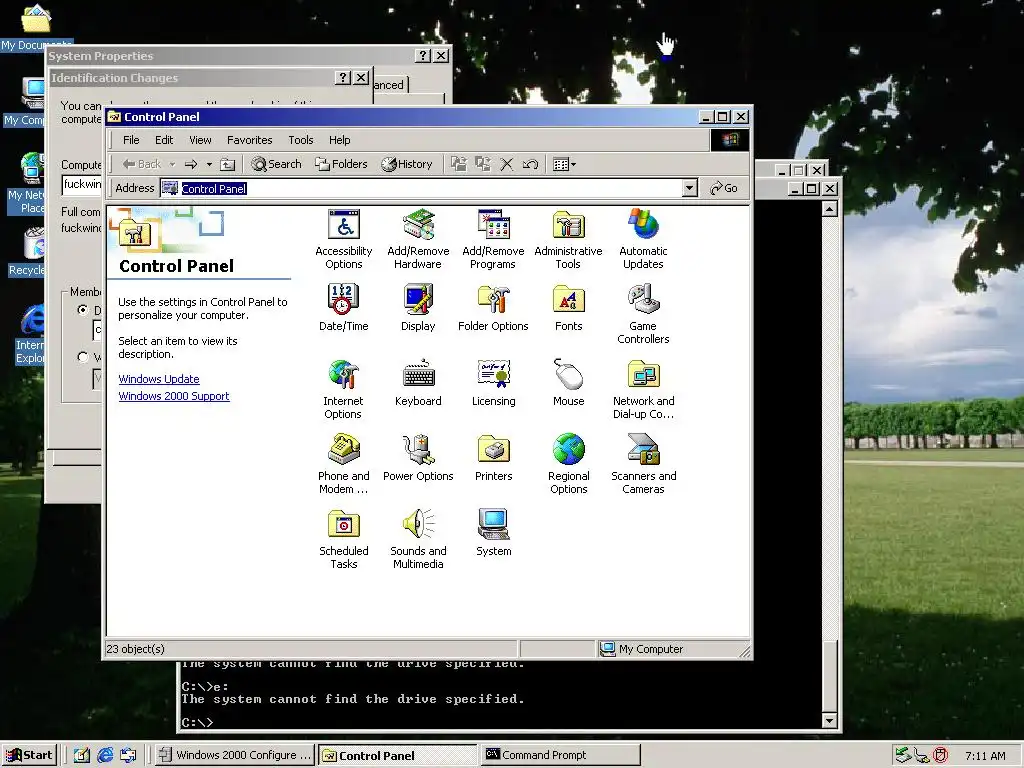1024x768 pixels.
Task: Open Mouse applet
Action: pos(568,383)
